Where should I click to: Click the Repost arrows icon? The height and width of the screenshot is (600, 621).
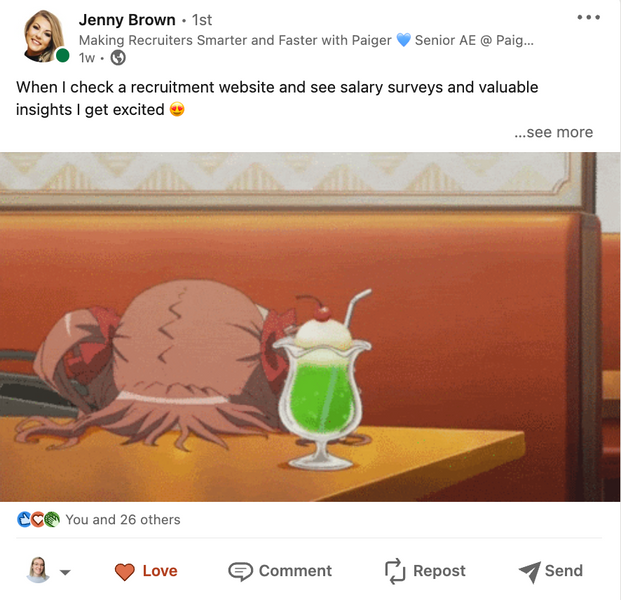tap(395, 571)
